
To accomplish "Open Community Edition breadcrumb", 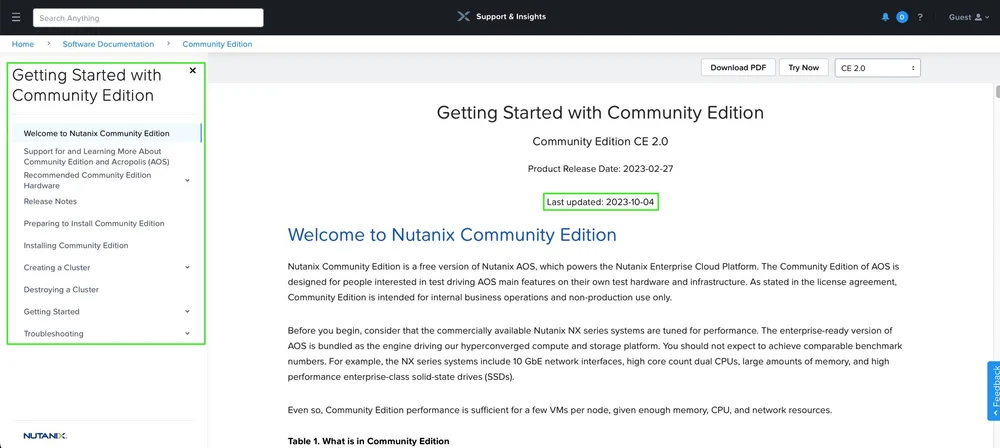I will click(217, 44).
